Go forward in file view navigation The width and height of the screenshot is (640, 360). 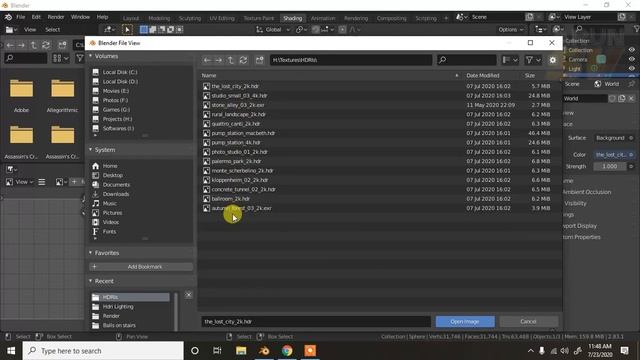(x=219, y=60)
